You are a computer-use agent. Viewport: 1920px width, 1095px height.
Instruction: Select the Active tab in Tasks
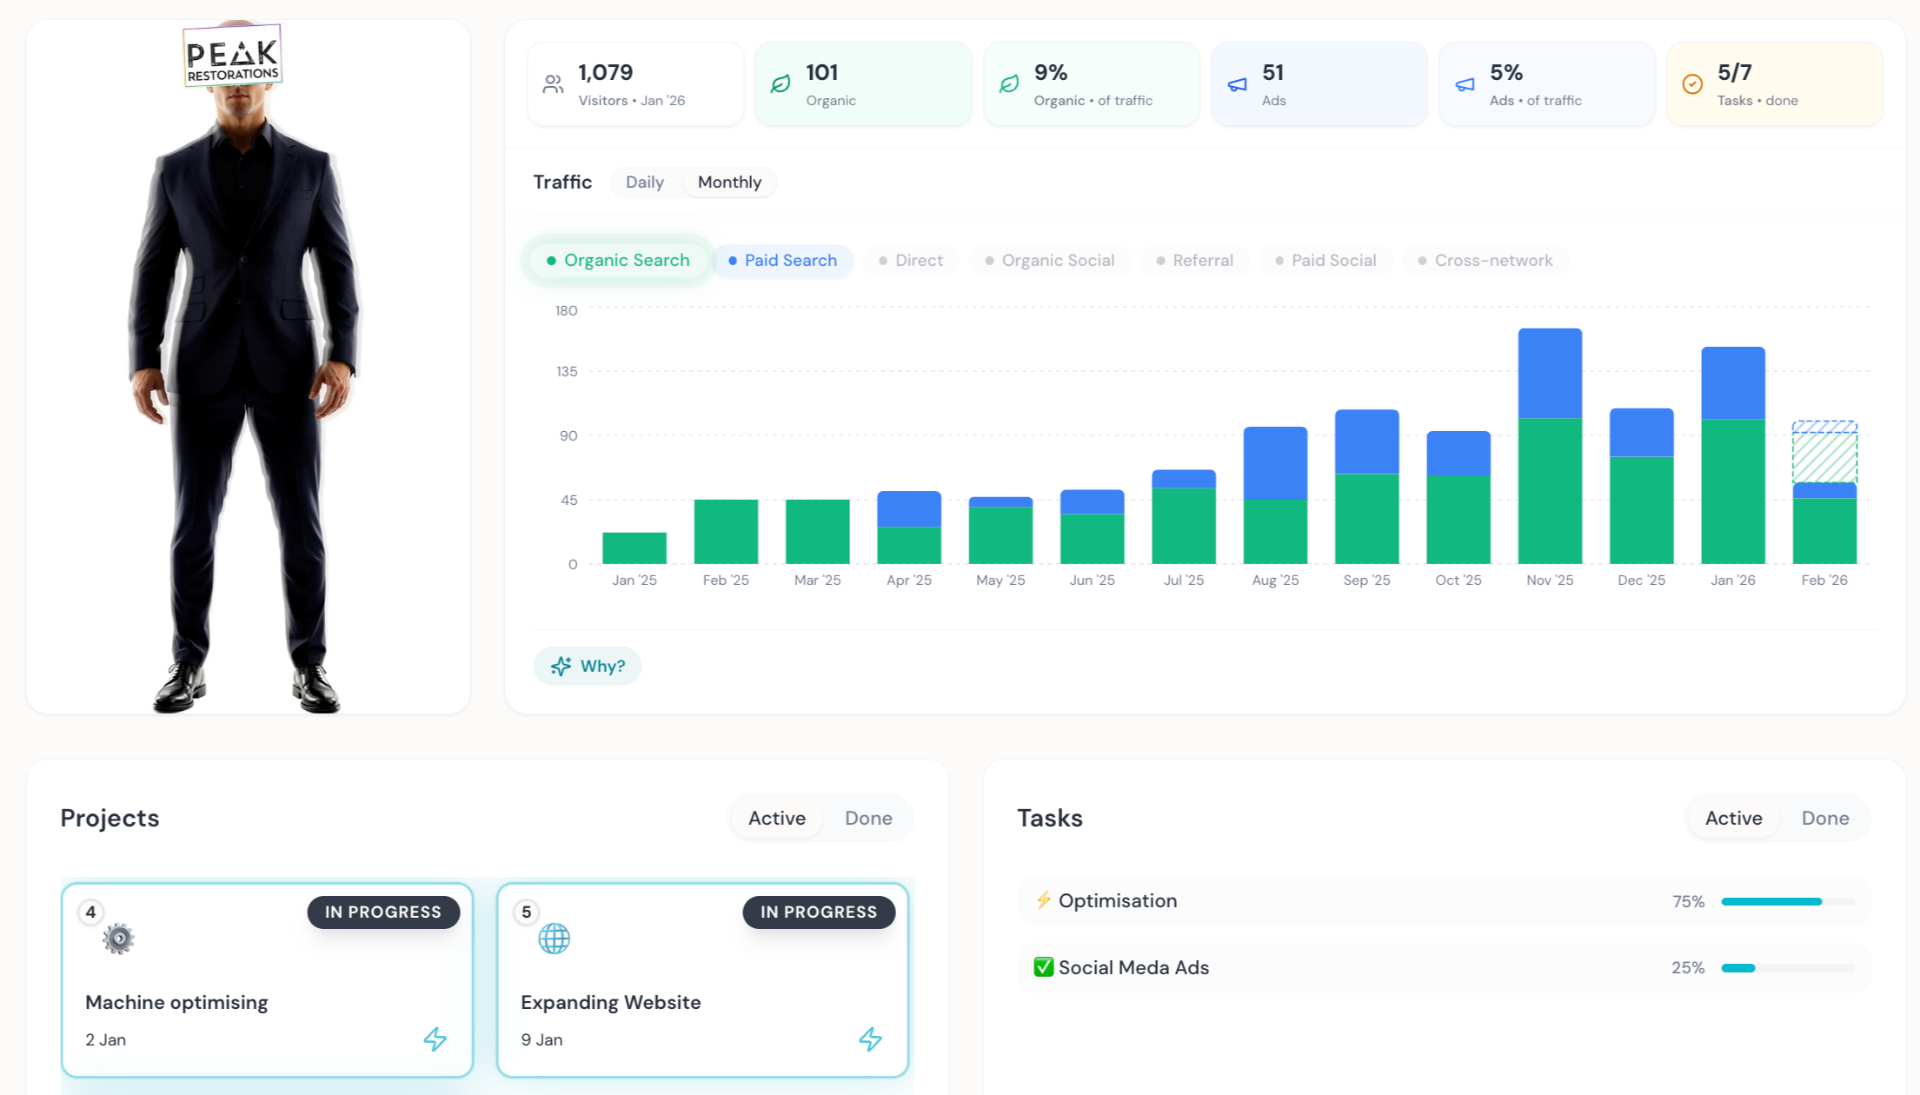[1733, 818]
